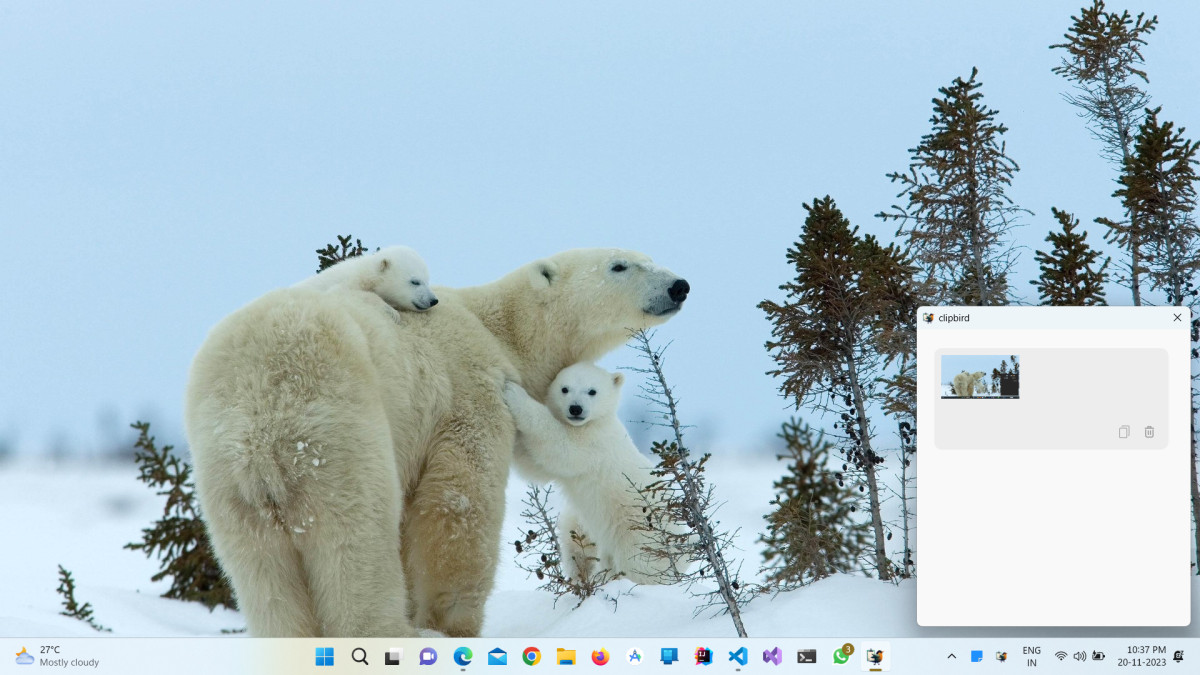
Task: Open taskbar Search
Action: click(360, 656)
